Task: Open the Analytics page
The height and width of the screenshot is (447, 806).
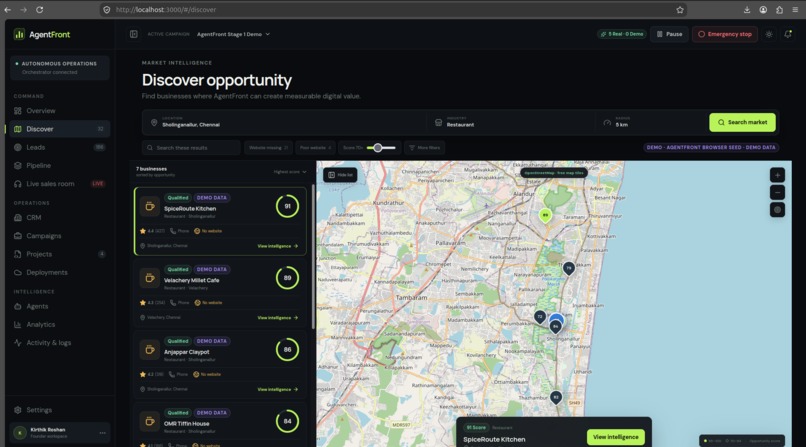Action: click(60, 325)
